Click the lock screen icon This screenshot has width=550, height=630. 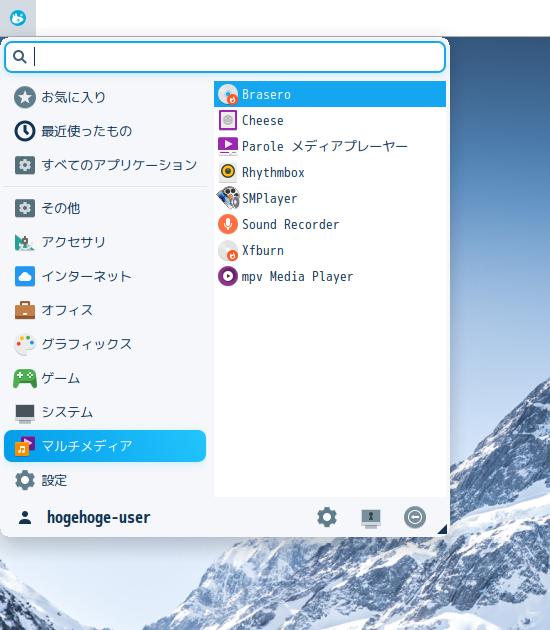371,518
